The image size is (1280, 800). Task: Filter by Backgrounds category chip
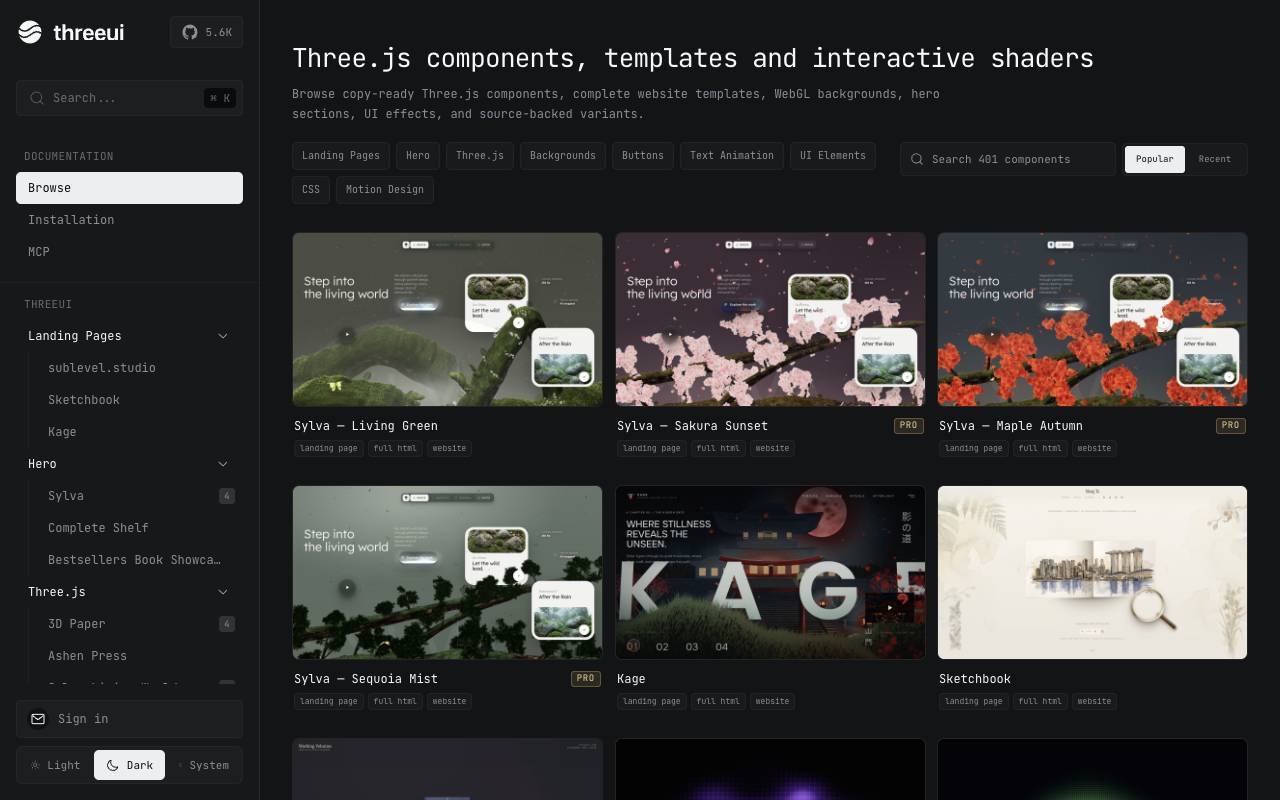pos(563,156)
